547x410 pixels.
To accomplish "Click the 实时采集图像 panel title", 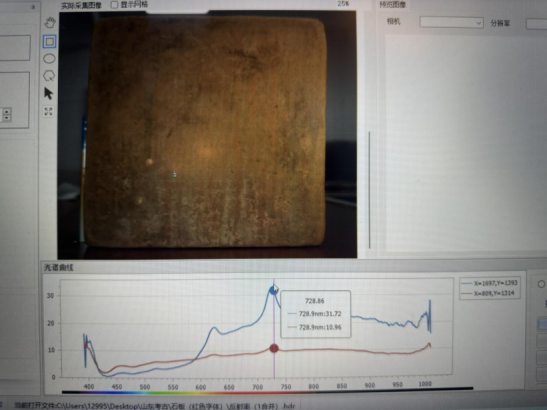I will 81,6.
